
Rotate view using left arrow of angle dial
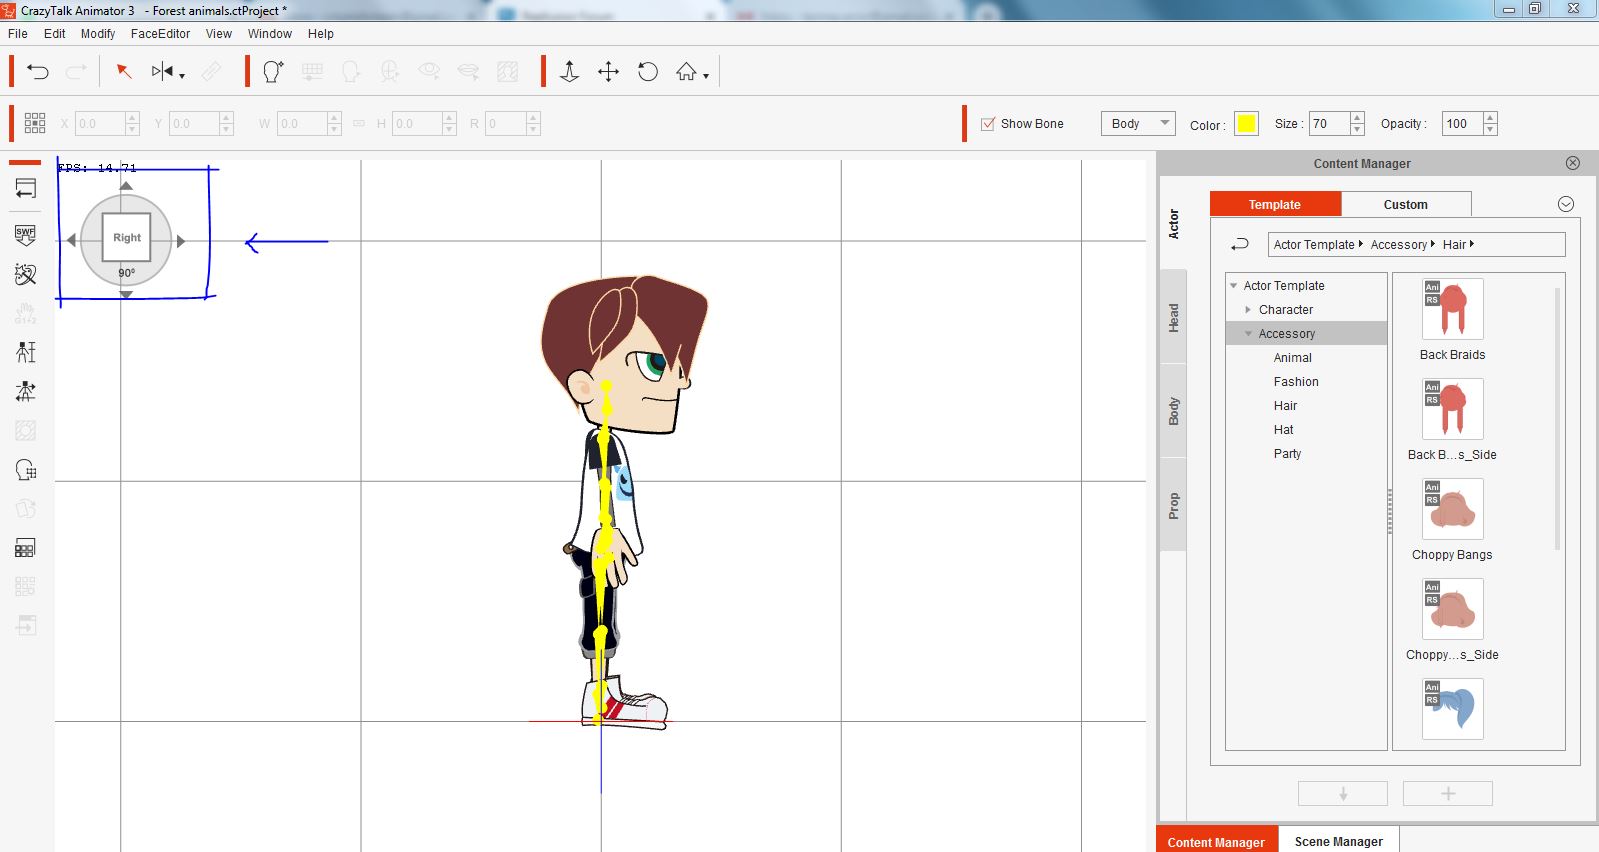pyautogui.click(x=71, y=240)
